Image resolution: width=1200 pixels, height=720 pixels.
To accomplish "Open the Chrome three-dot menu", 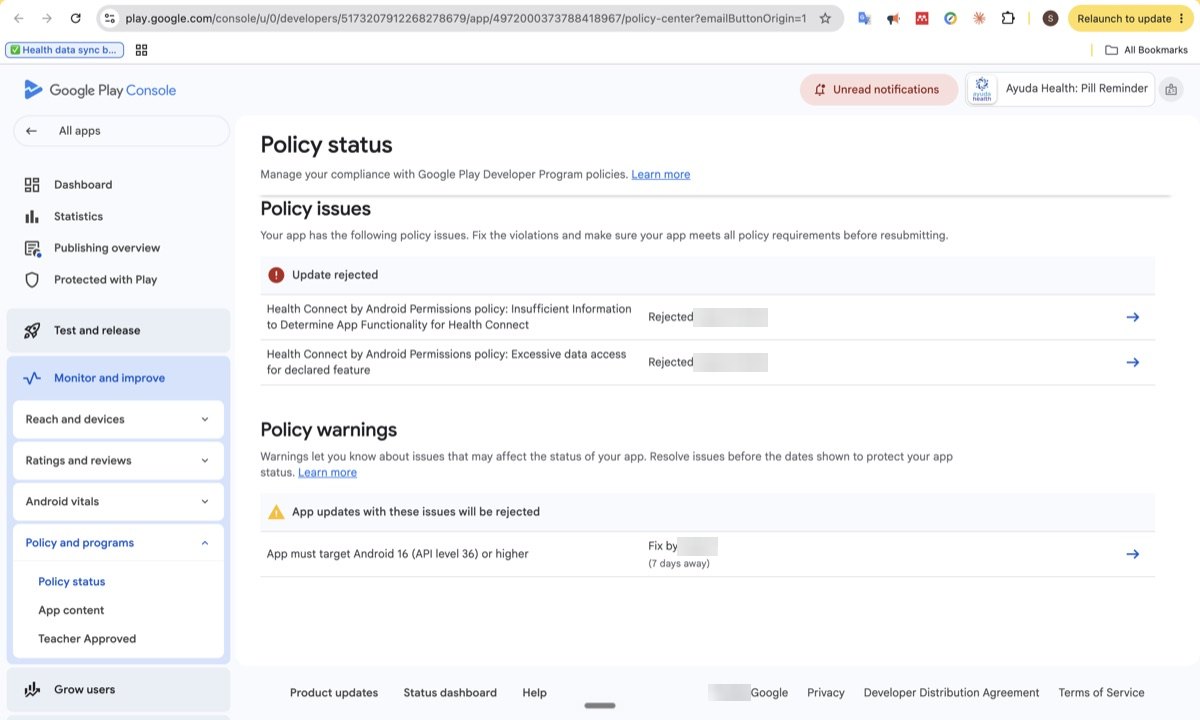I will [x=1182, y=18].
